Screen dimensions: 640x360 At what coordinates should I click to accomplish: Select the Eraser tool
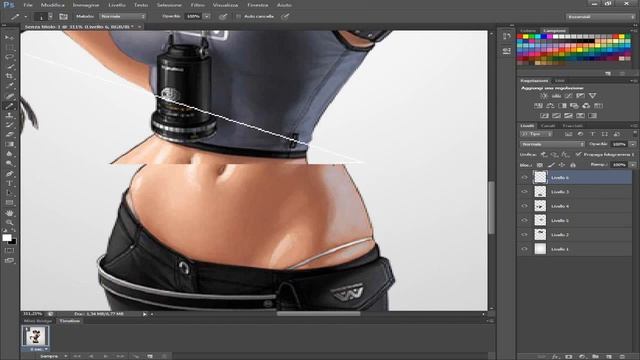(9, 135)
